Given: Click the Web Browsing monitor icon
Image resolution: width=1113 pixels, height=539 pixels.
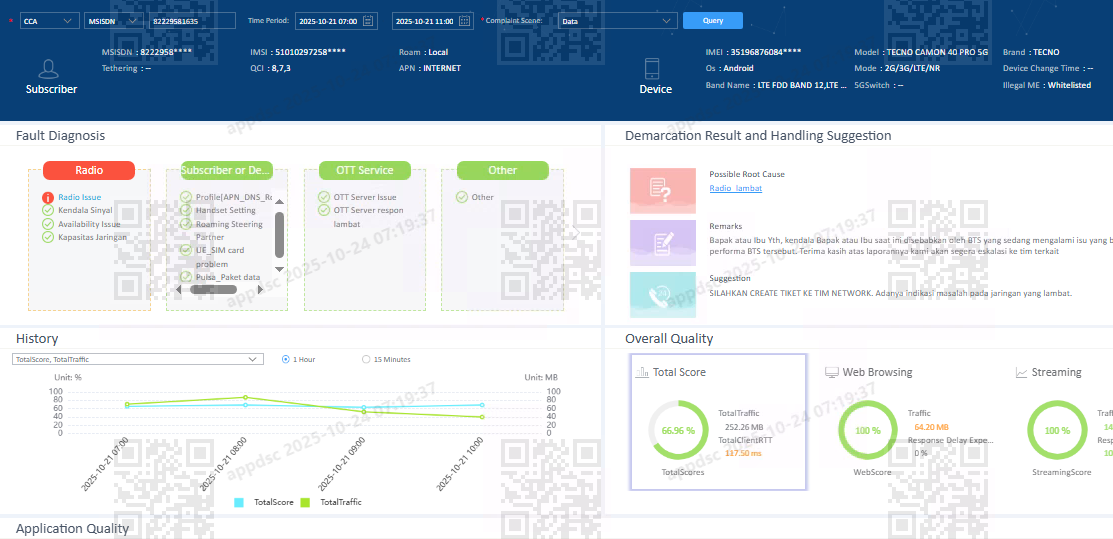Looking at the screenshot, I should (831, 372).
